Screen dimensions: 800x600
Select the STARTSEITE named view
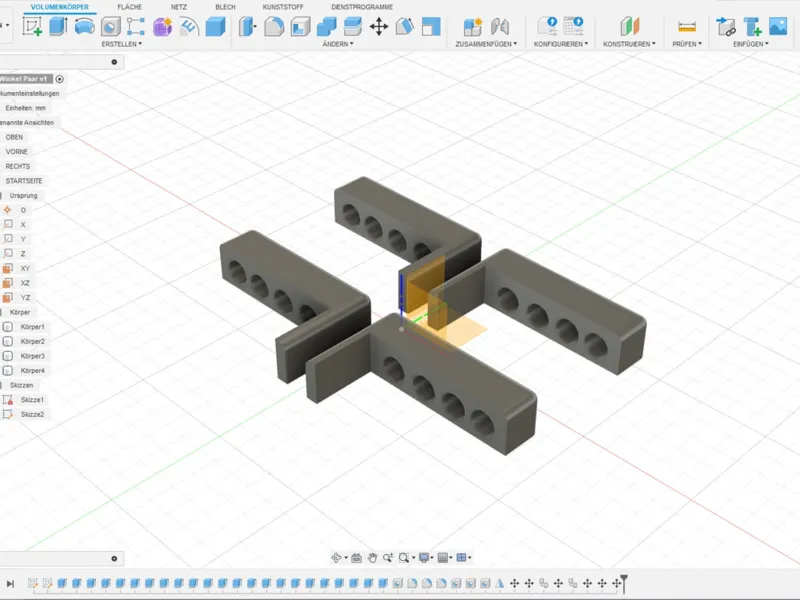coord(24,181)
